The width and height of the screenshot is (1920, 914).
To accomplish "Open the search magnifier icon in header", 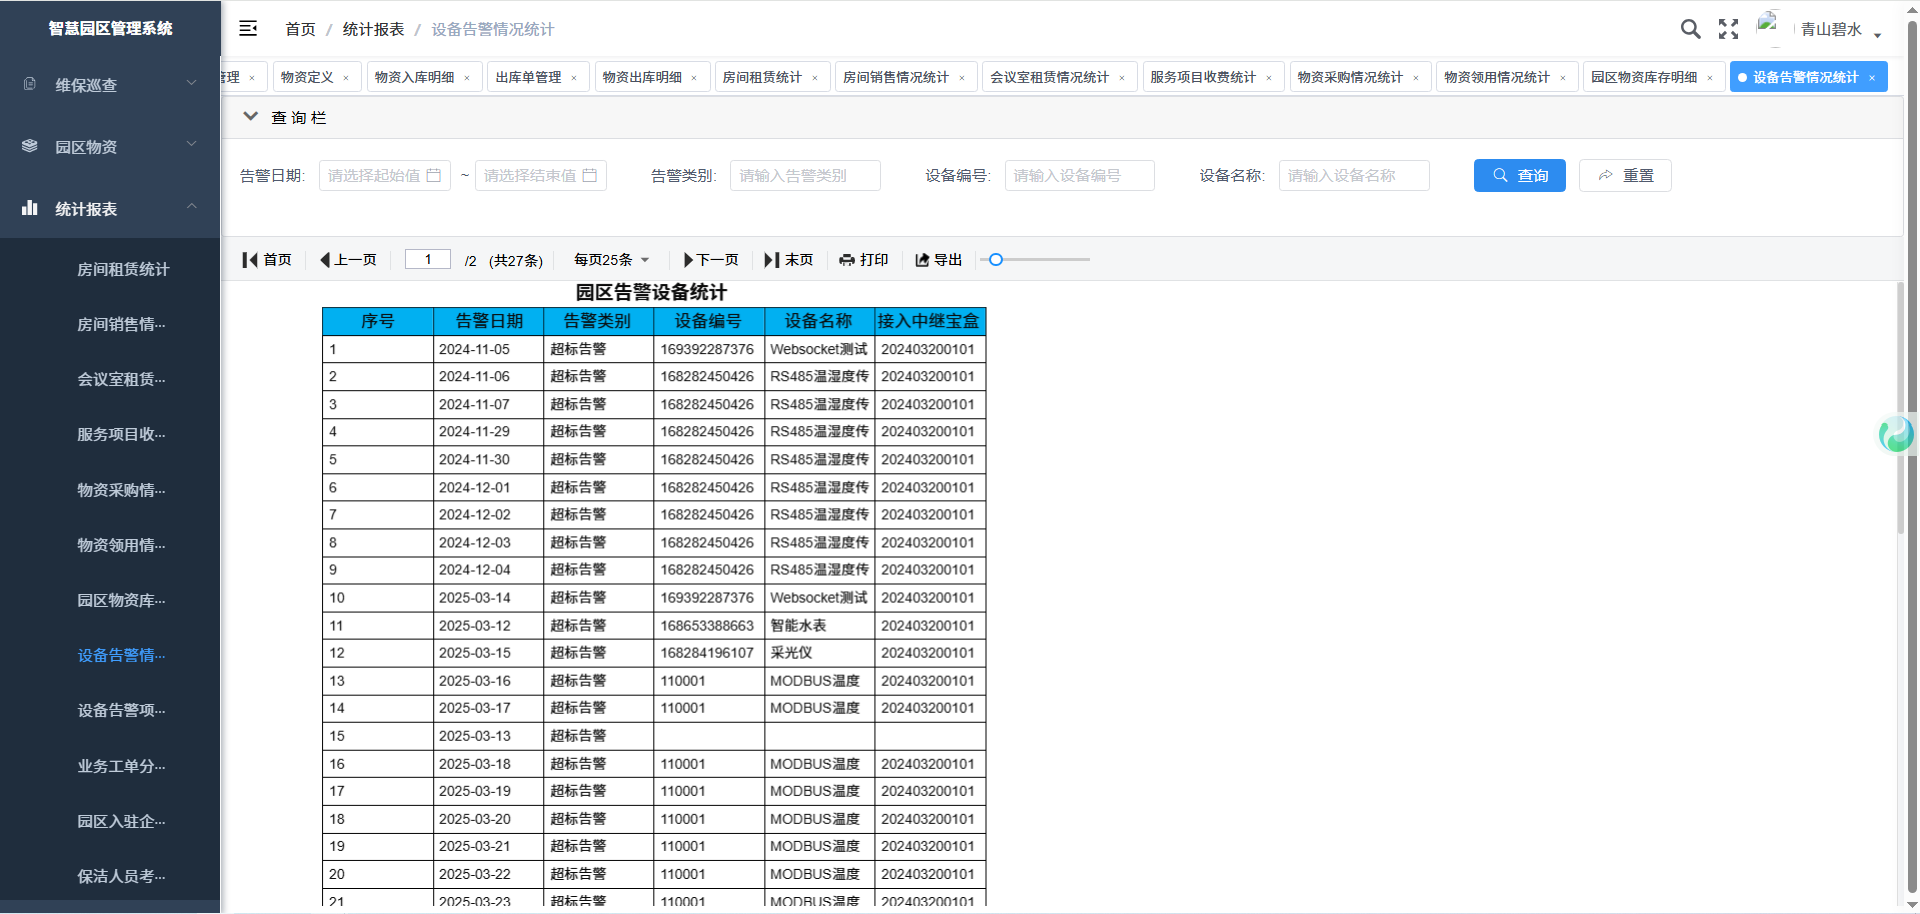I will (x=1690, y=29).
